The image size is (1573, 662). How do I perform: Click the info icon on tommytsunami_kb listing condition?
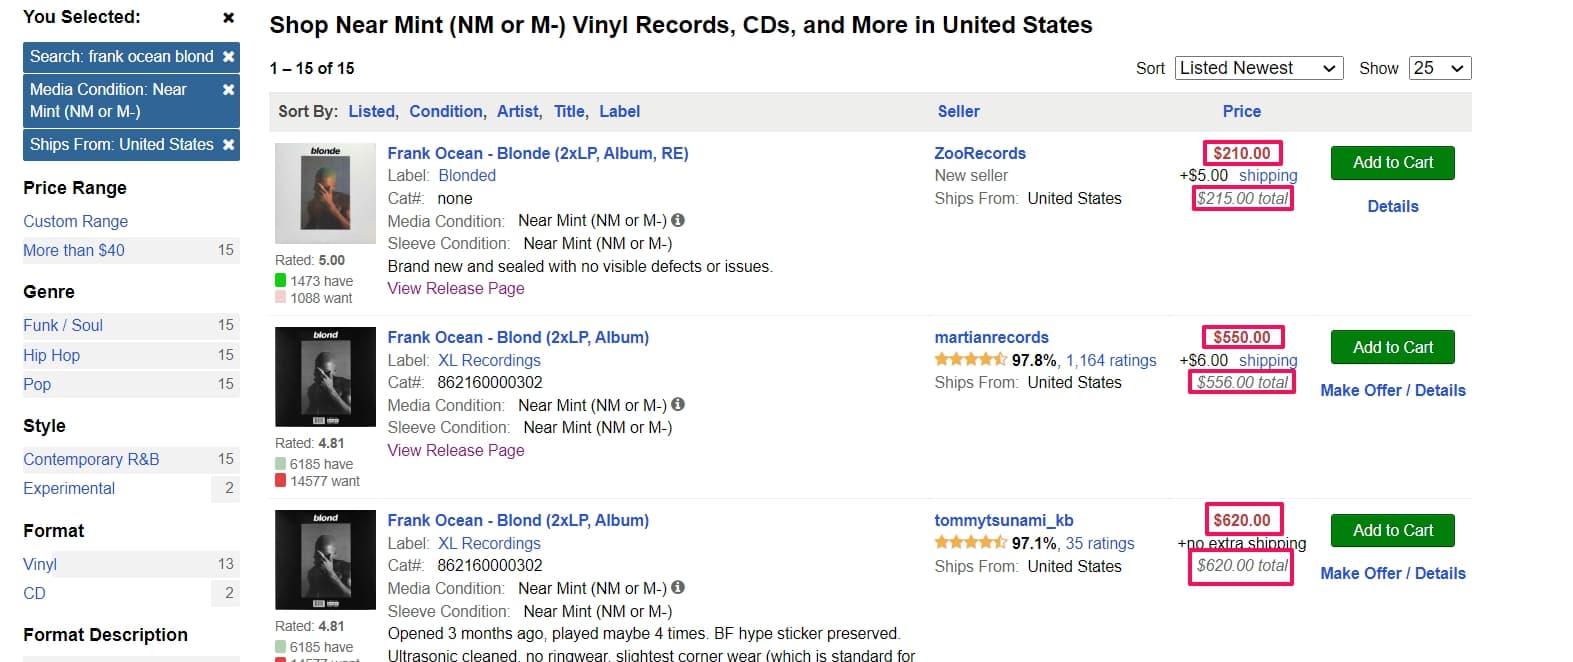(x=678, y=588)
